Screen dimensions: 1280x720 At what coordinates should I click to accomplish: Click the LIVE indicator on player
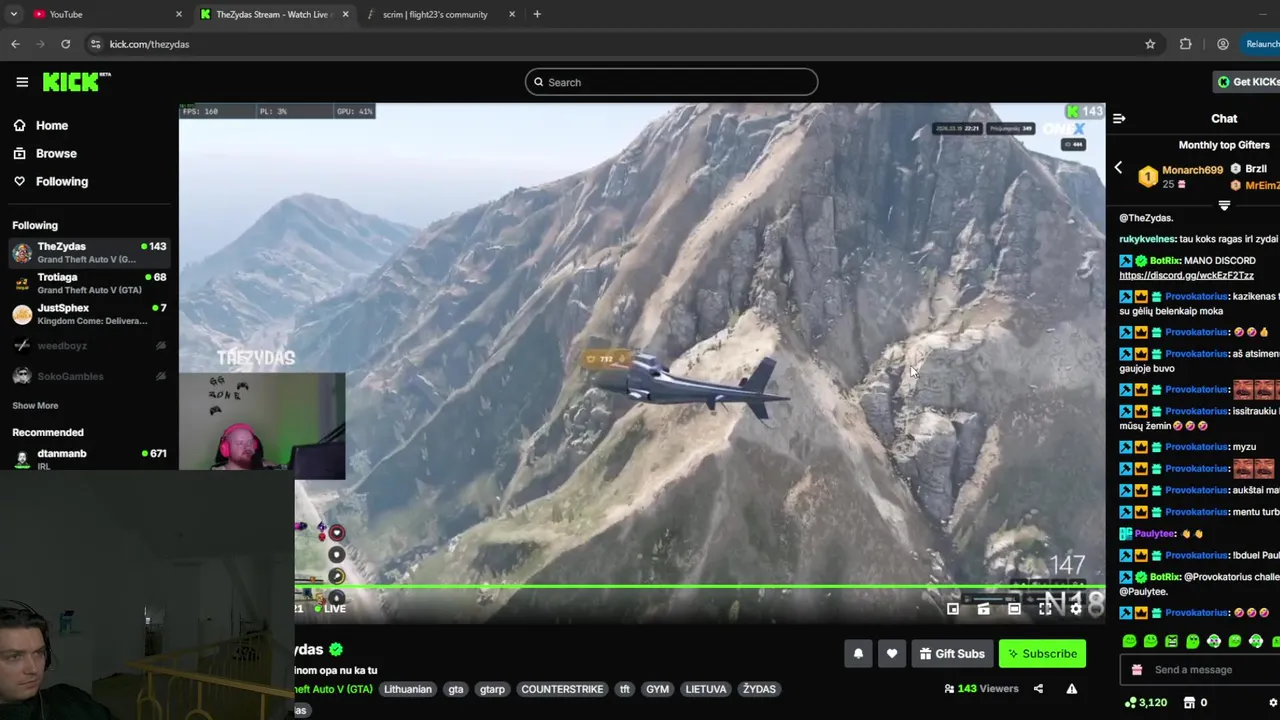pos(329,608)
